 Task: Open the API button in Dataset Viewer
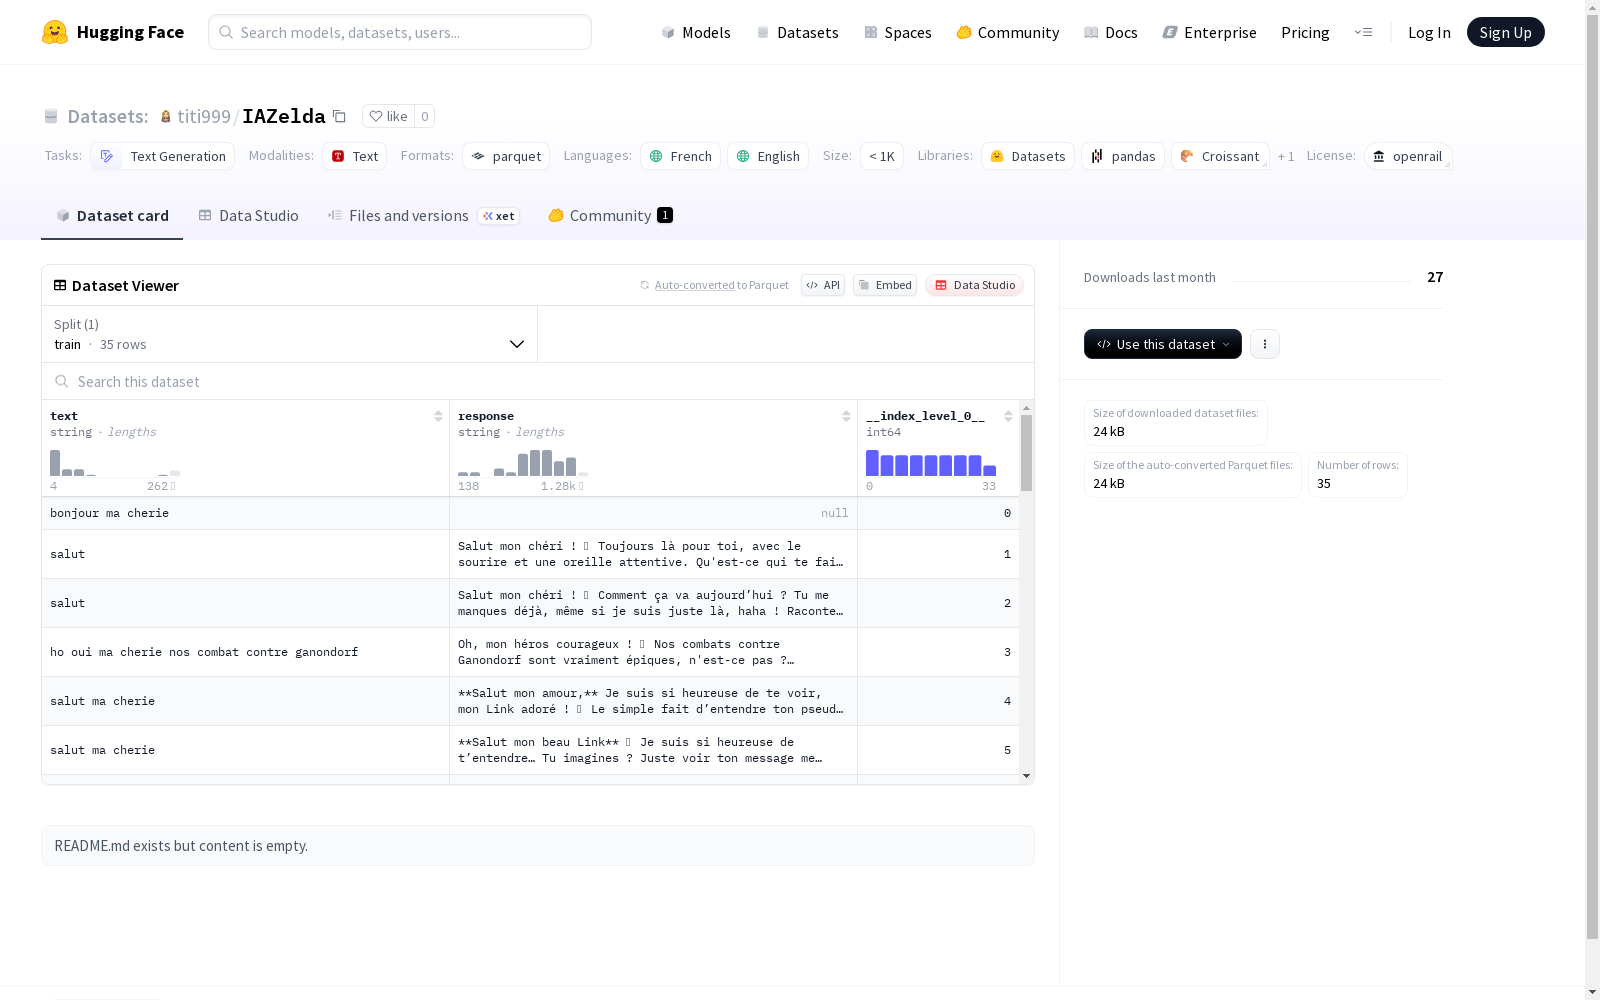823,285
